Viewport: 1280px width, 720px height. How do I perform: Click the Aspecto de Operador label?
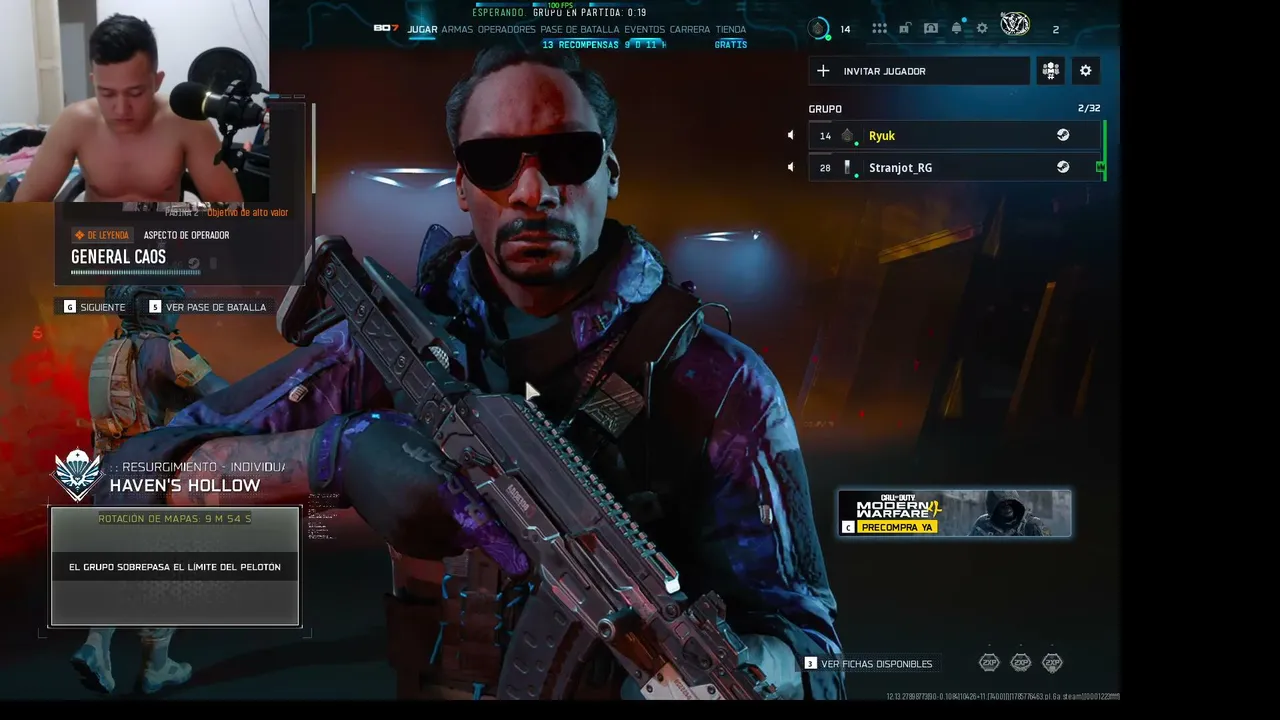point(187,235)
